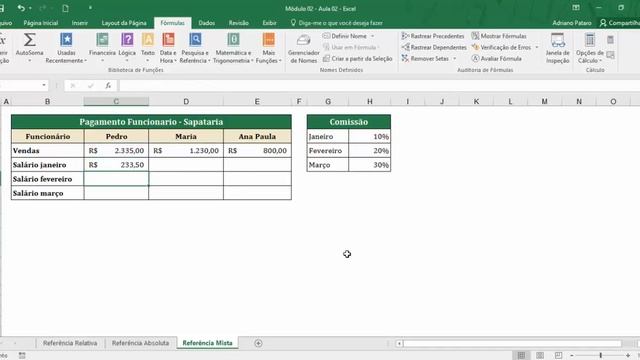Select column H header
This screenshot has height=360, width=640.
click(x=370, y=101)
